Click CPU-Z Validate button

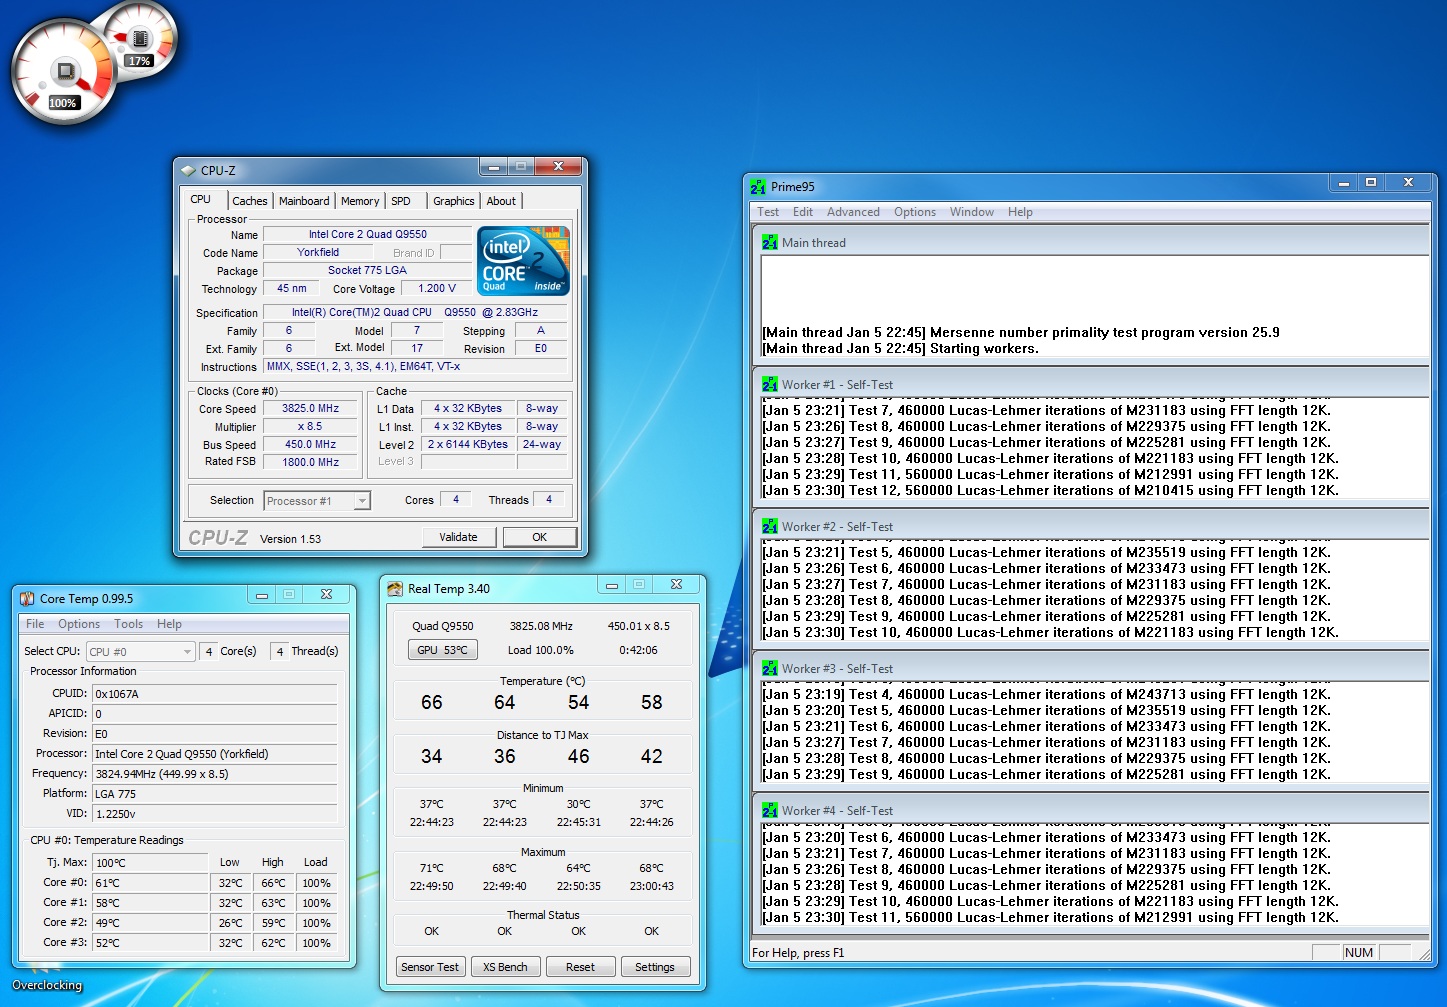point(458,537)
